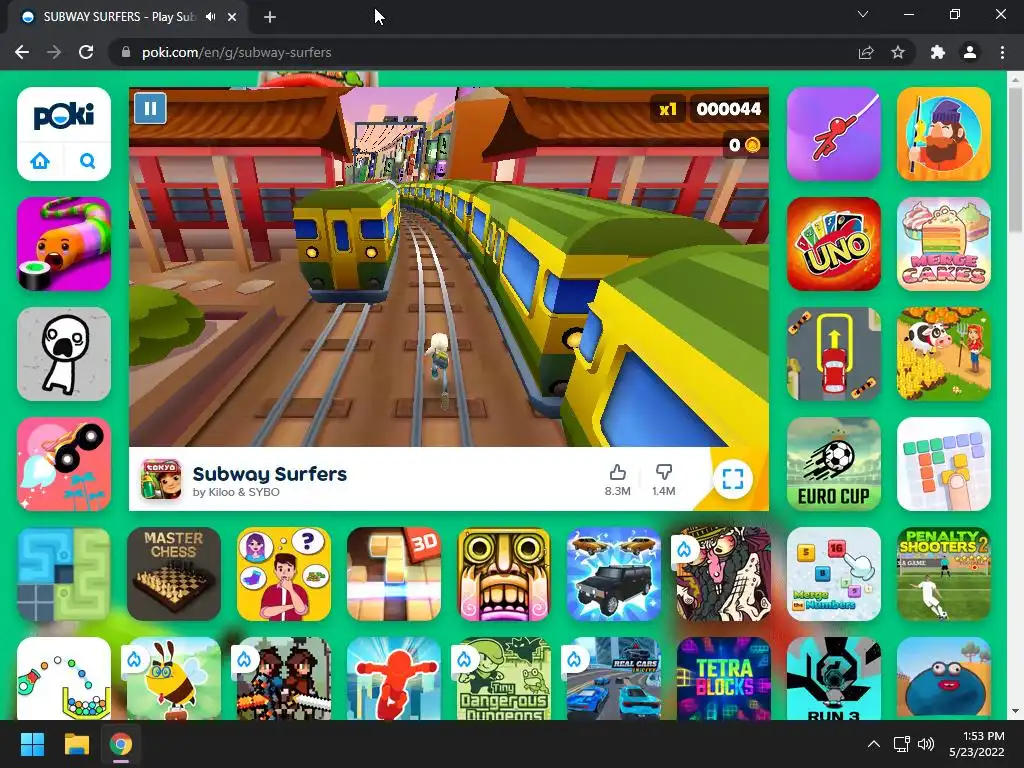The width and height of the screenshot is (1024, 768).
Task: Open Chrome profile menu
Action: (x=970, y=52)
